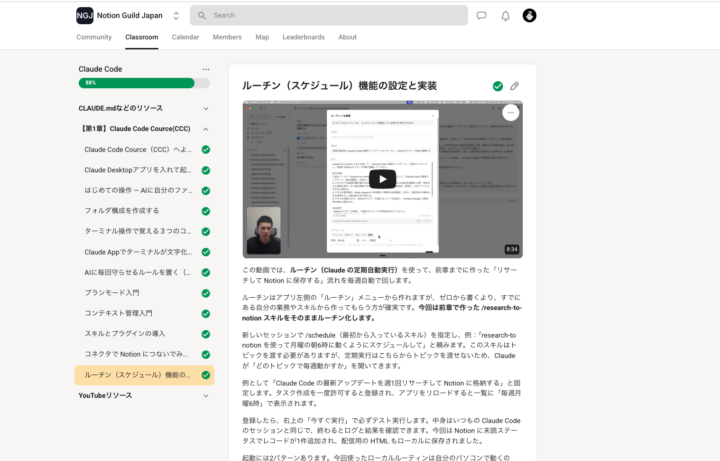Open the group switcher arrows next to Notion Guild Japan

pos(176,16)
